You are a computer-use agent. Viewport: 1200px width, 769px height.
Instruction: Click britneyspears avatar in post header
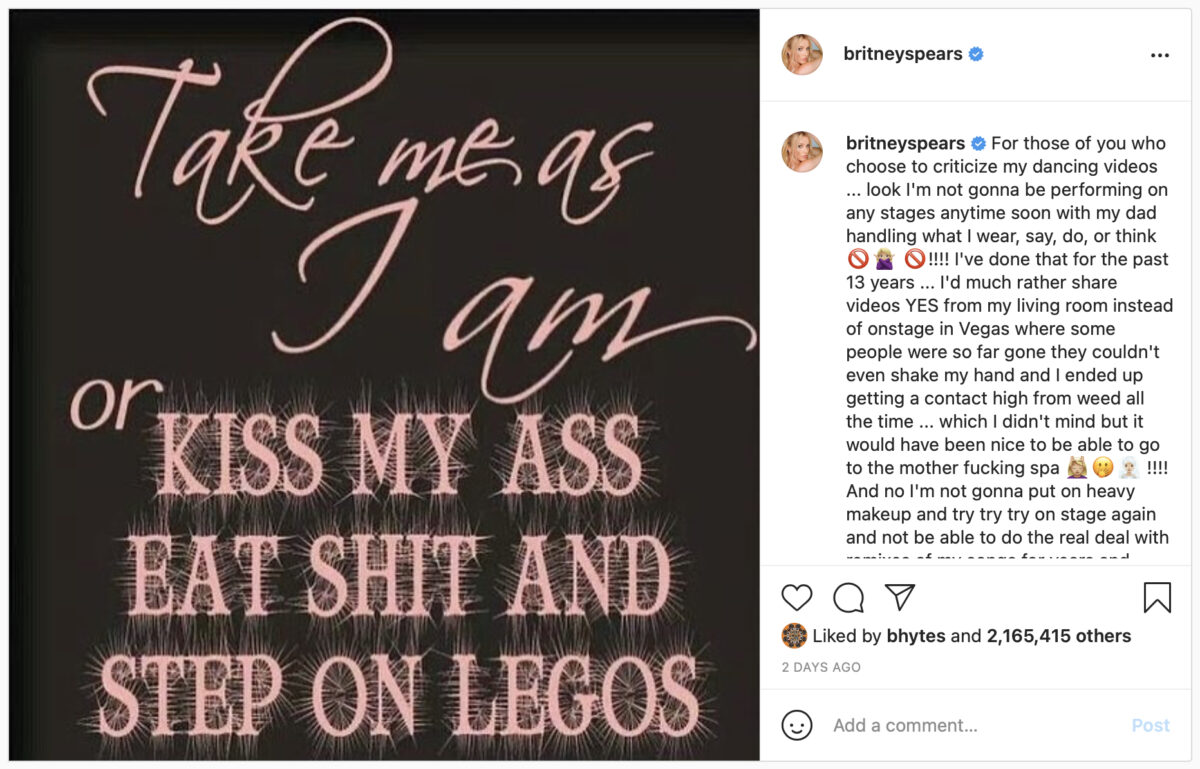tap(802, 55)
